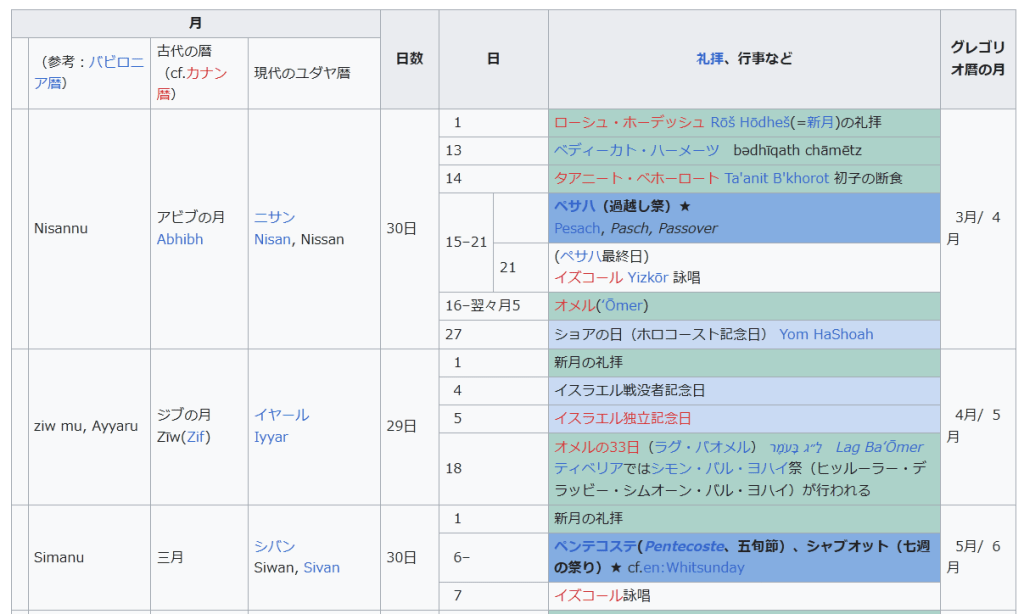Open the シバン month link
1024x614 pixels.
pyautogui.click(x=274, y=546)
